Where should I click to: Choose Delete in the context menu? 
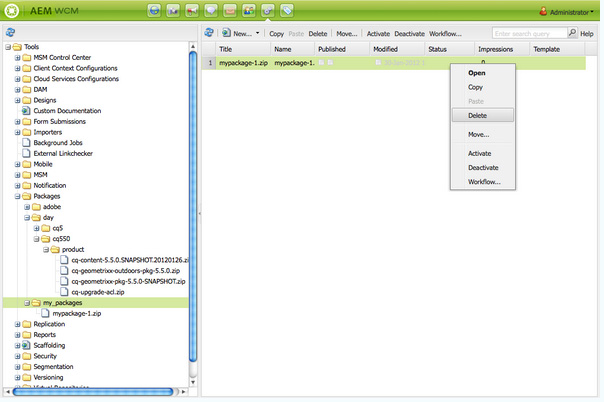(483, 116)
